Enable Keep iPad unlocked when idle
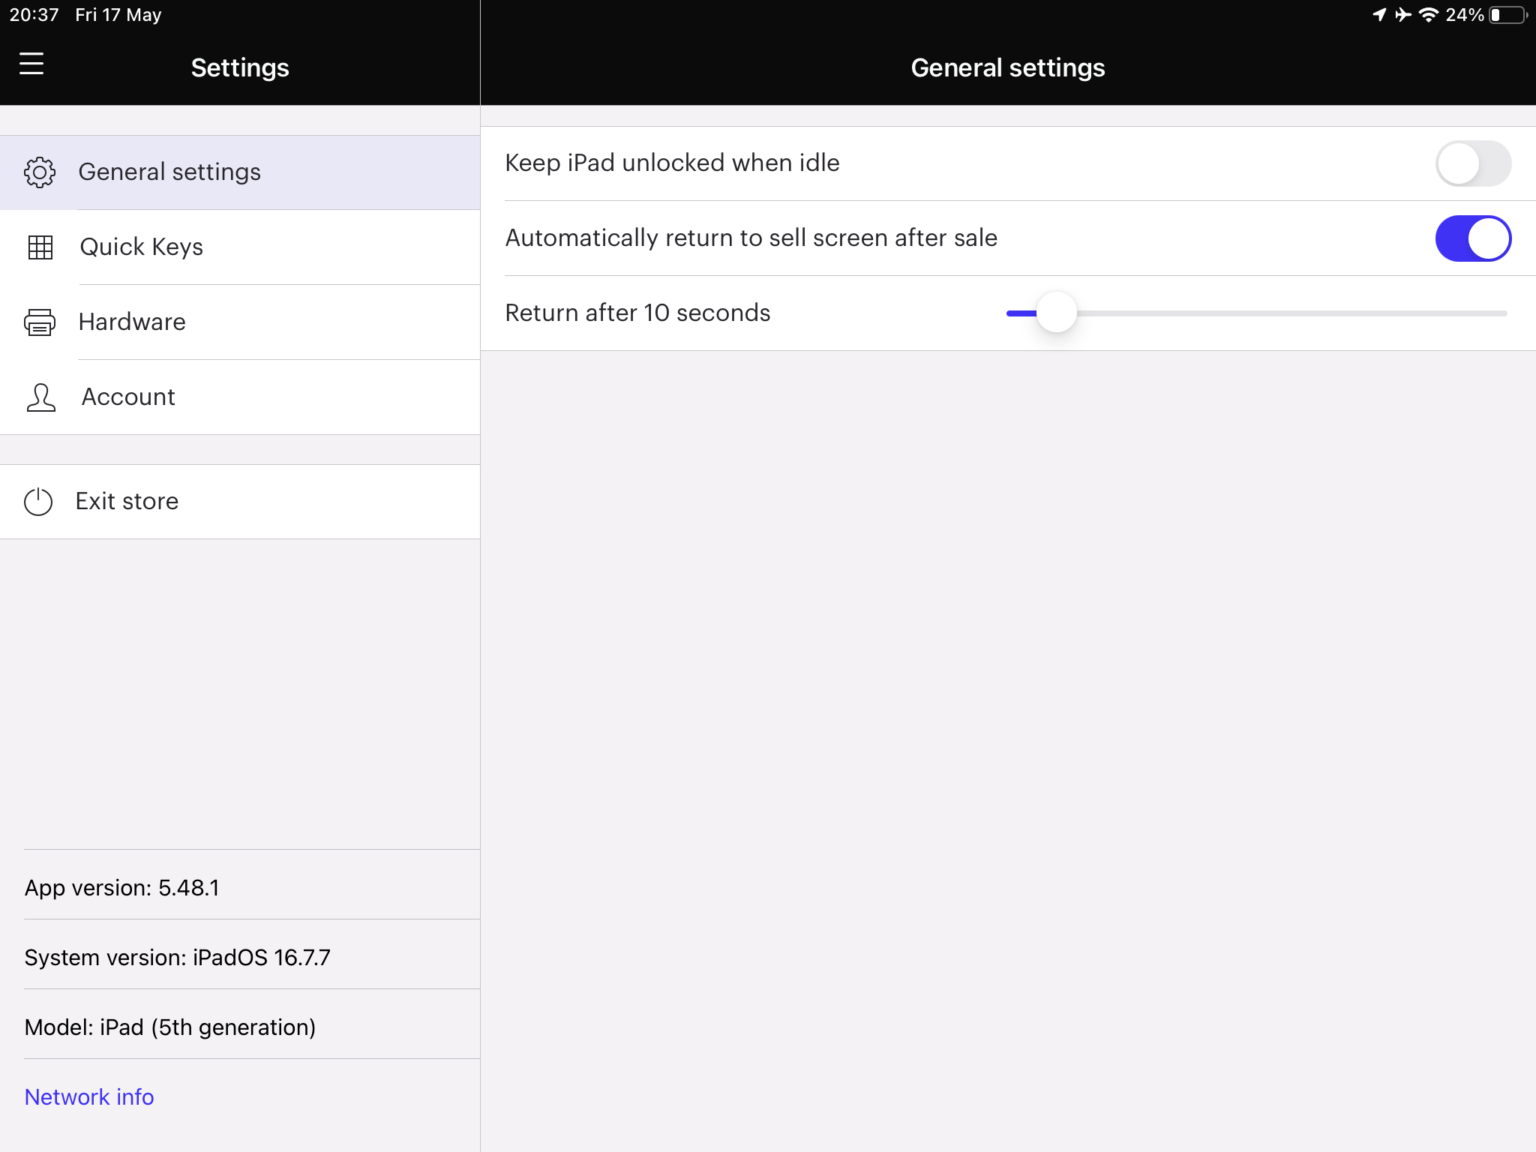Viewport: 1536px width, 1152px height. pyautogui.click(x=1473, y=163)
